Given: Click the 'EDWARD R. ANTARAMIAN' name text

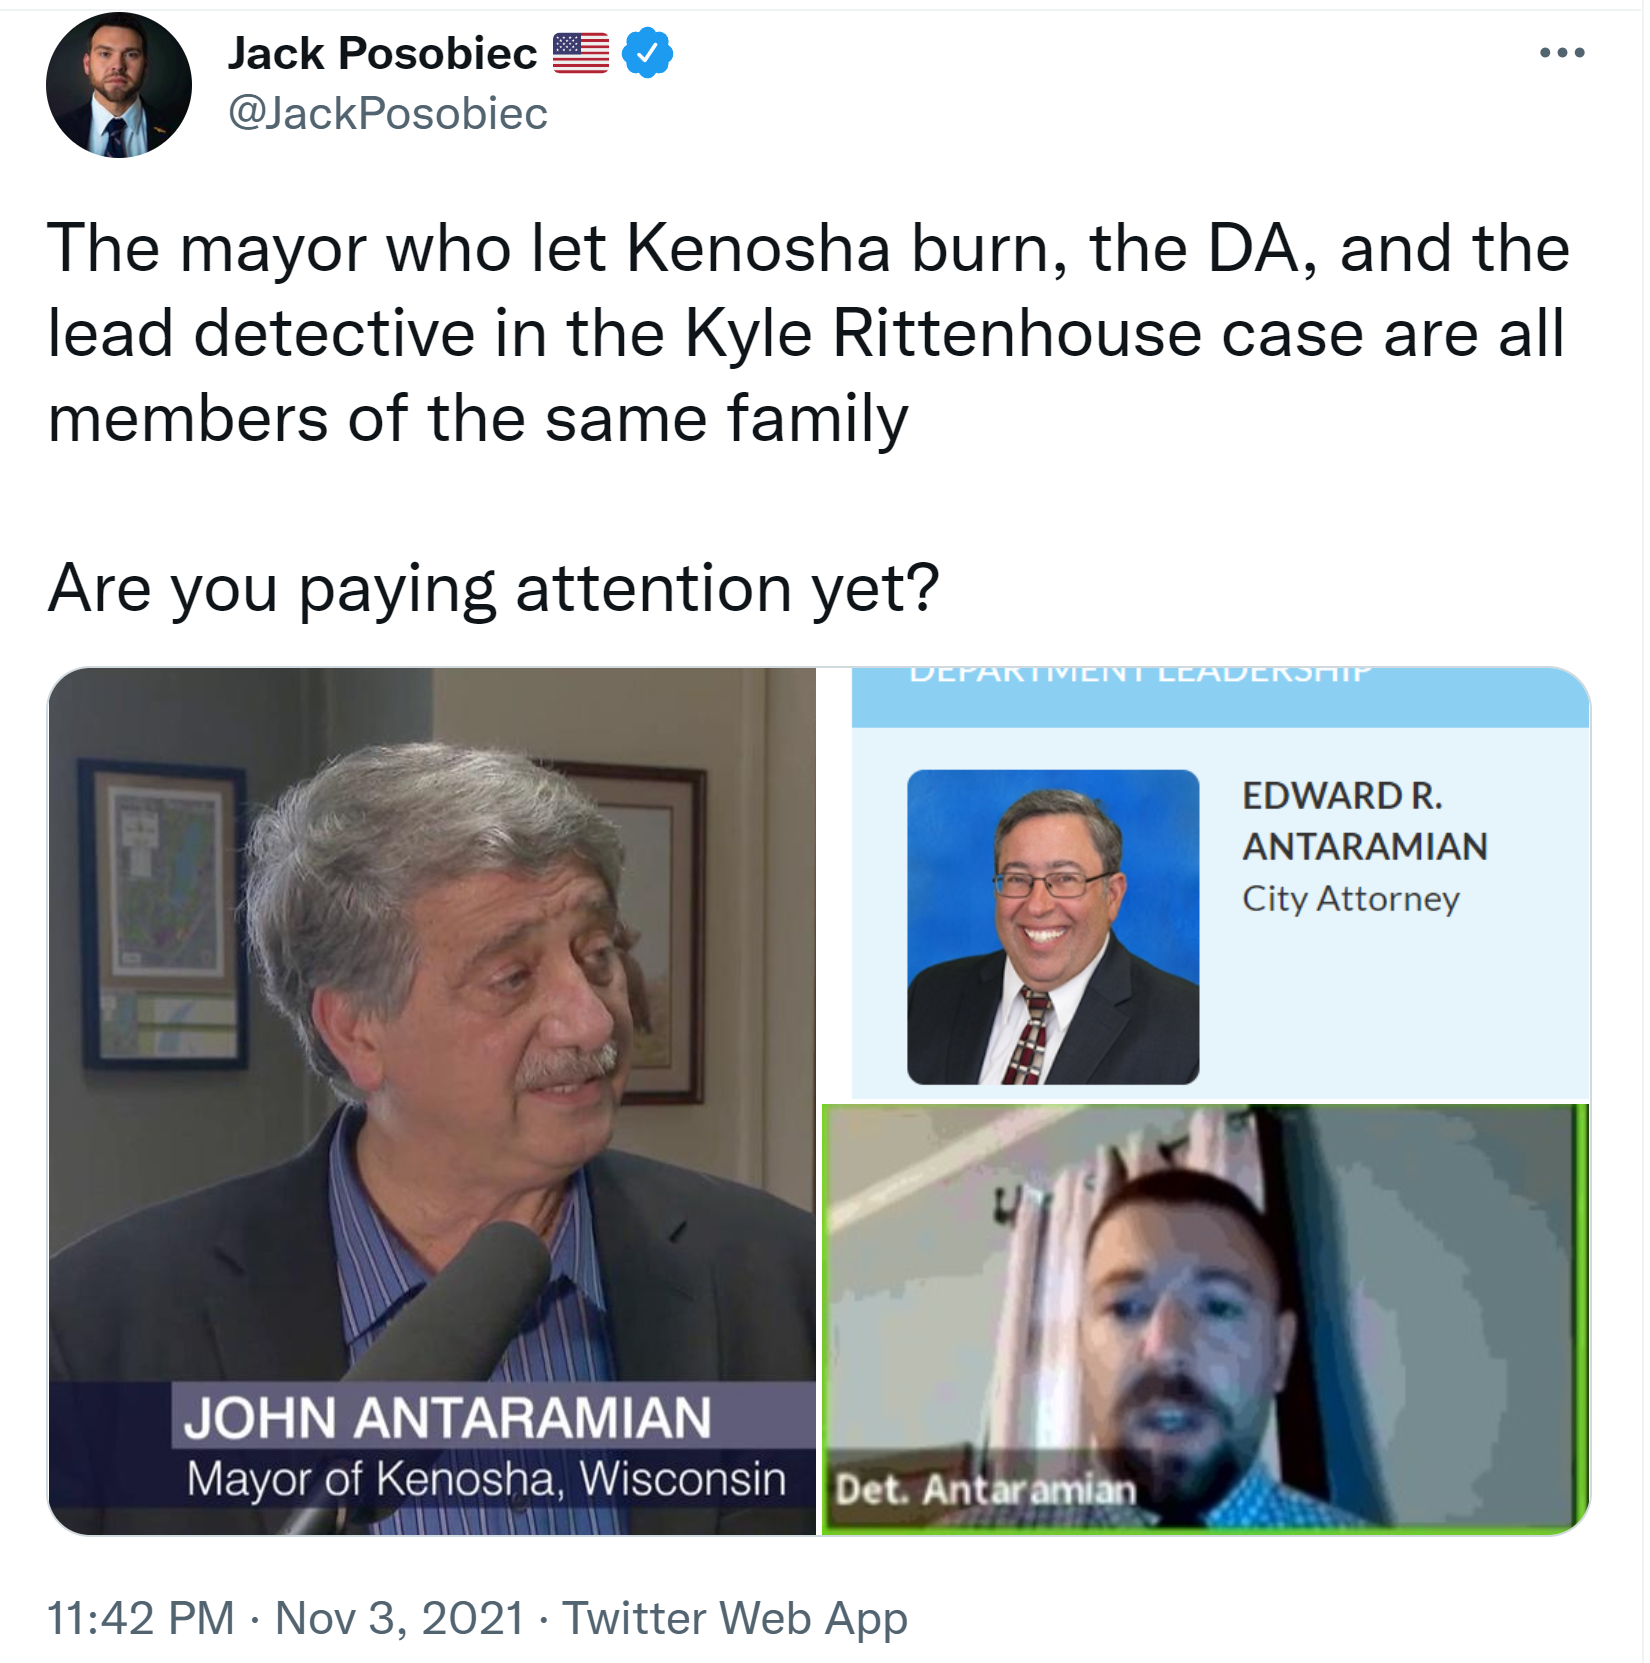Looking at the screenshot, I should 1365,821.
